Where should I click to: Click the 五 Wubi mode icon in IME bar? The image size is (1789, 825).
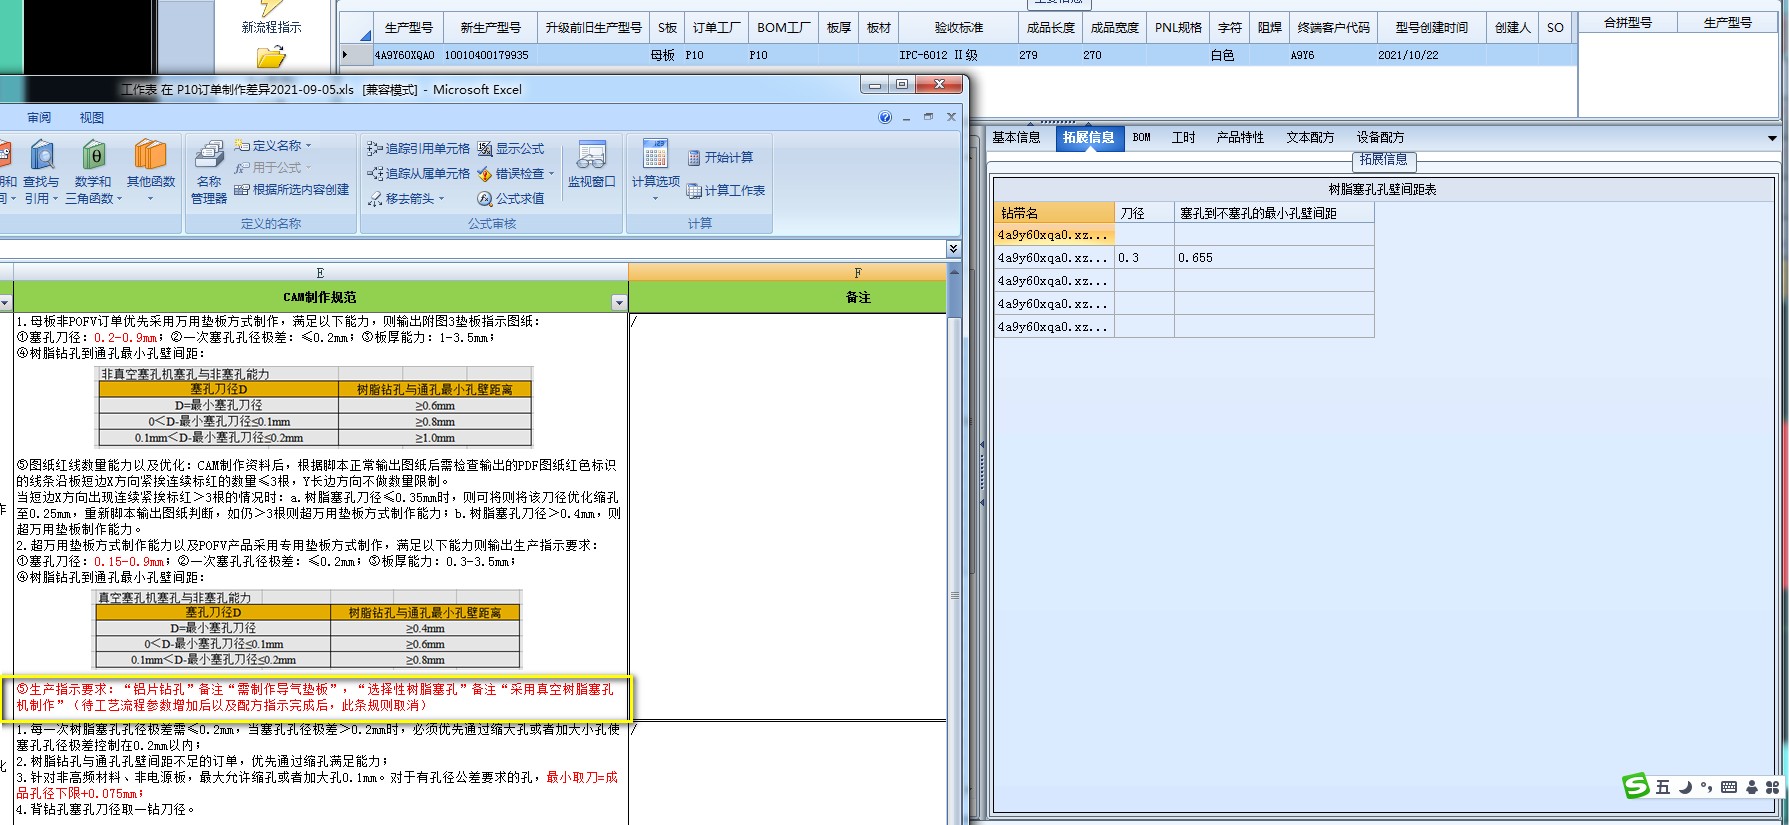pos(1663,787)
